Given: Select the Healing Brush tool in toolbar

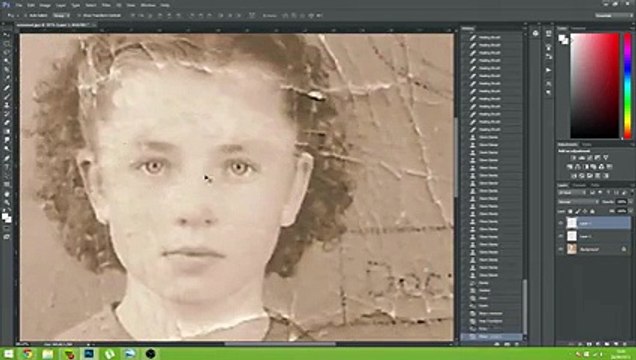Looking at the screenshot, I should [x=6, y=88].
